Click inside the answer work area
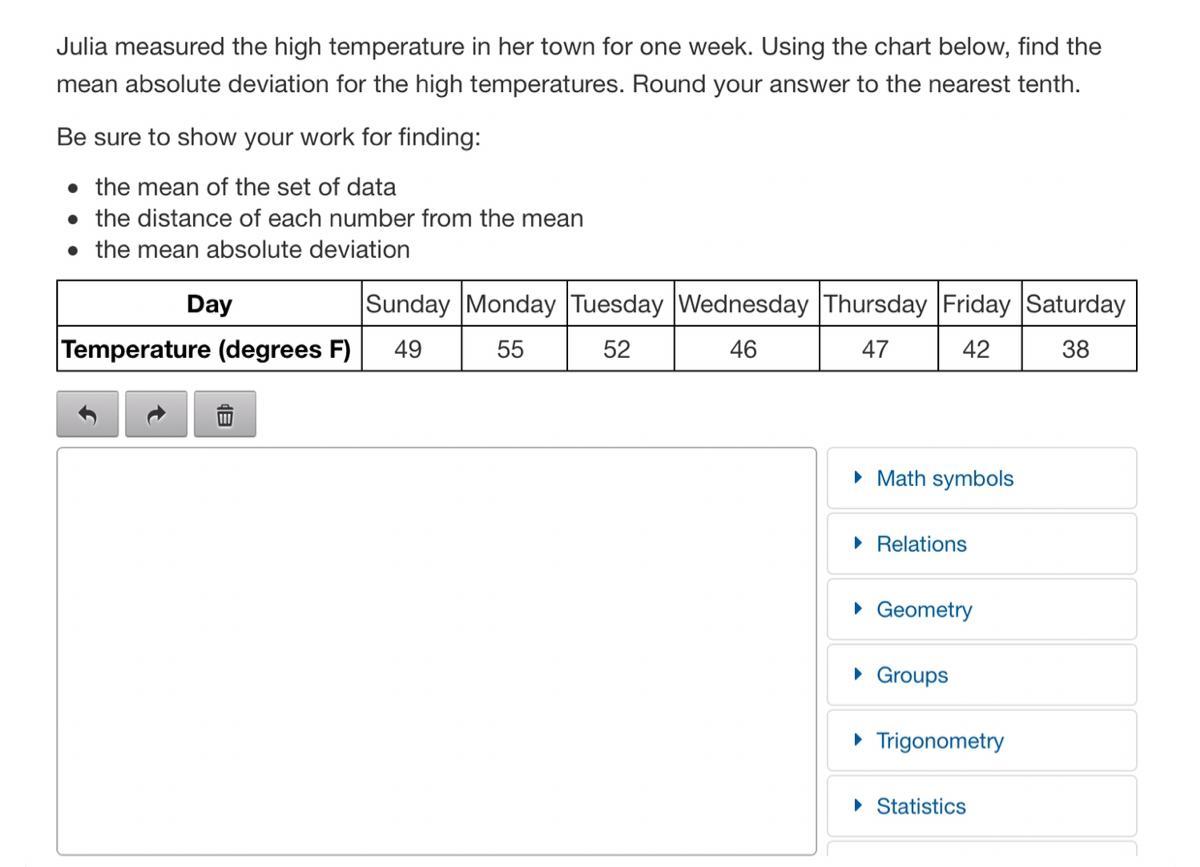 (x=436, y=650)
